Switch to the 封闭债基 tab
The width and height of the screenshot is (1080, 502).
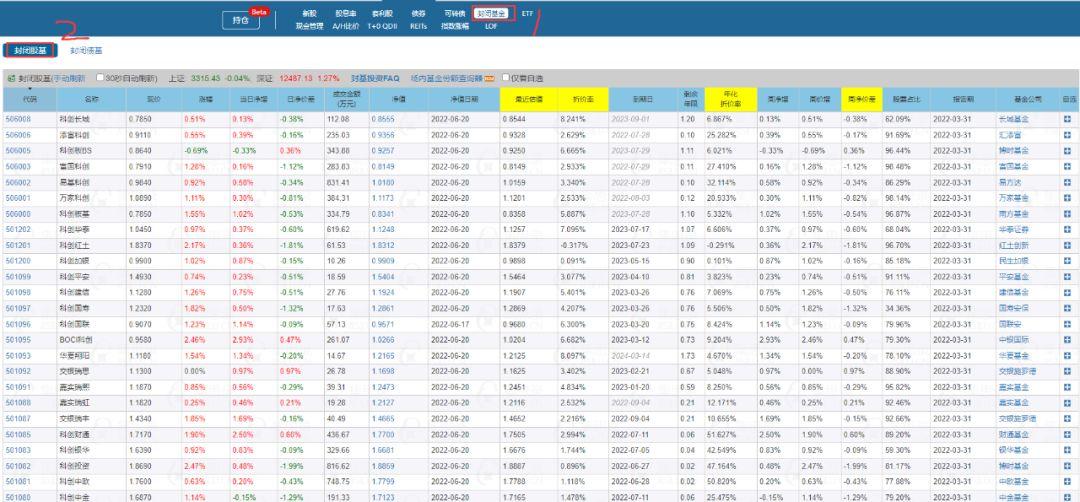[x=86, y=49]
